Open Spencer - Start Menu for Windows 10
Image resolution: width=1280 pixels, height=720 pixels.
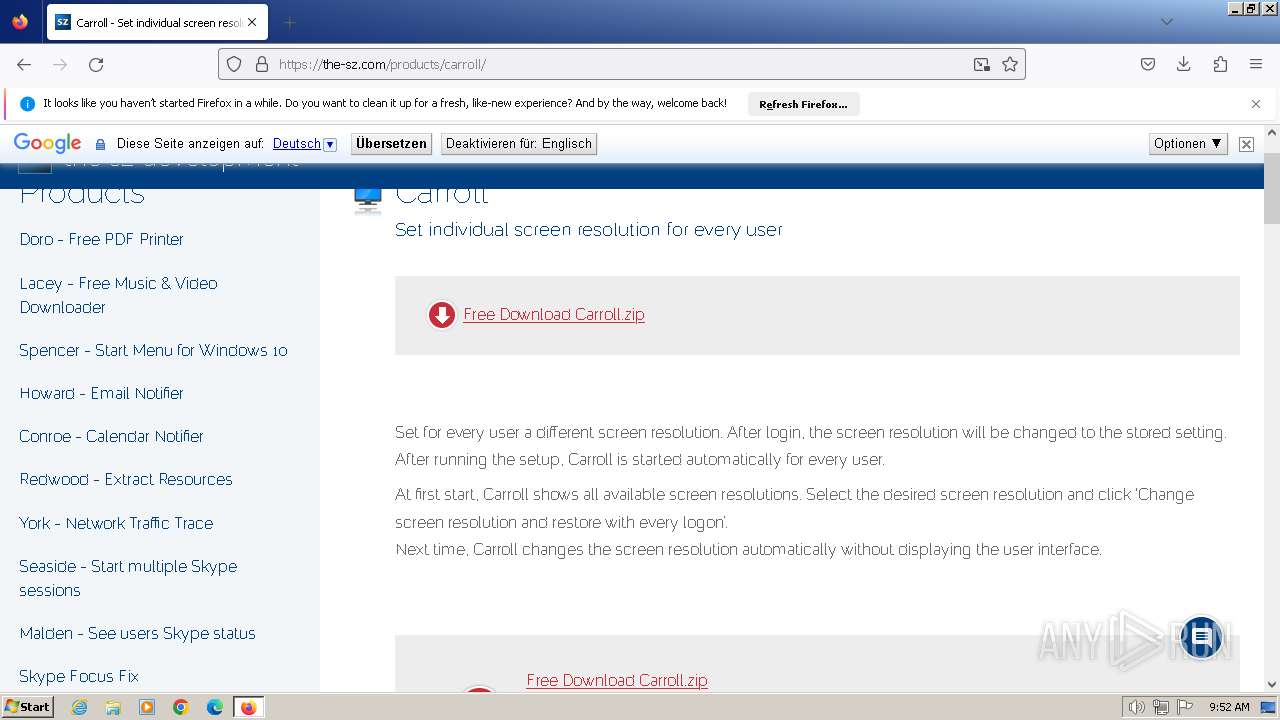[x=153, y=350]
